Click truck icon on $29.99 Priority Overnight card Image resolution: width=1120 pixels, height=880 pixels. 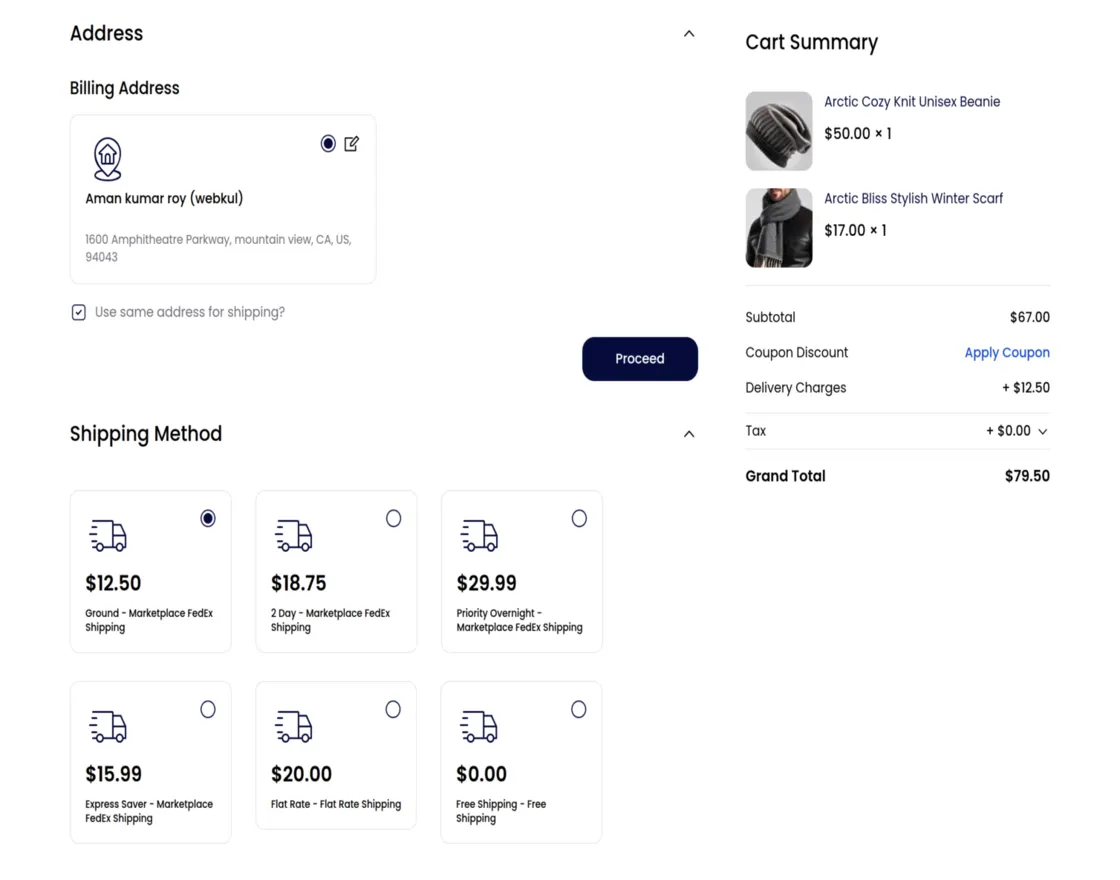(x=479, y=535)
